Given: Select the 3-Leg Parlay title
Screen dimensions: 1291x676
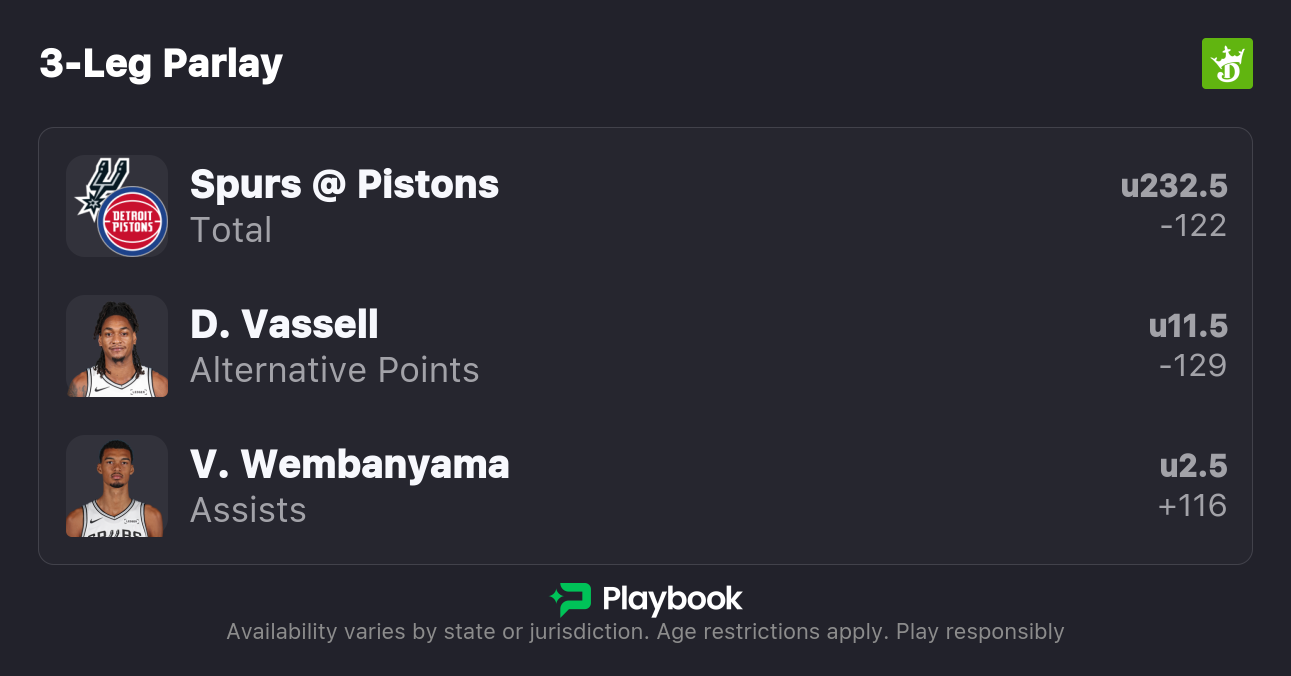Looking at the screenshot, I should pos(161,64).
